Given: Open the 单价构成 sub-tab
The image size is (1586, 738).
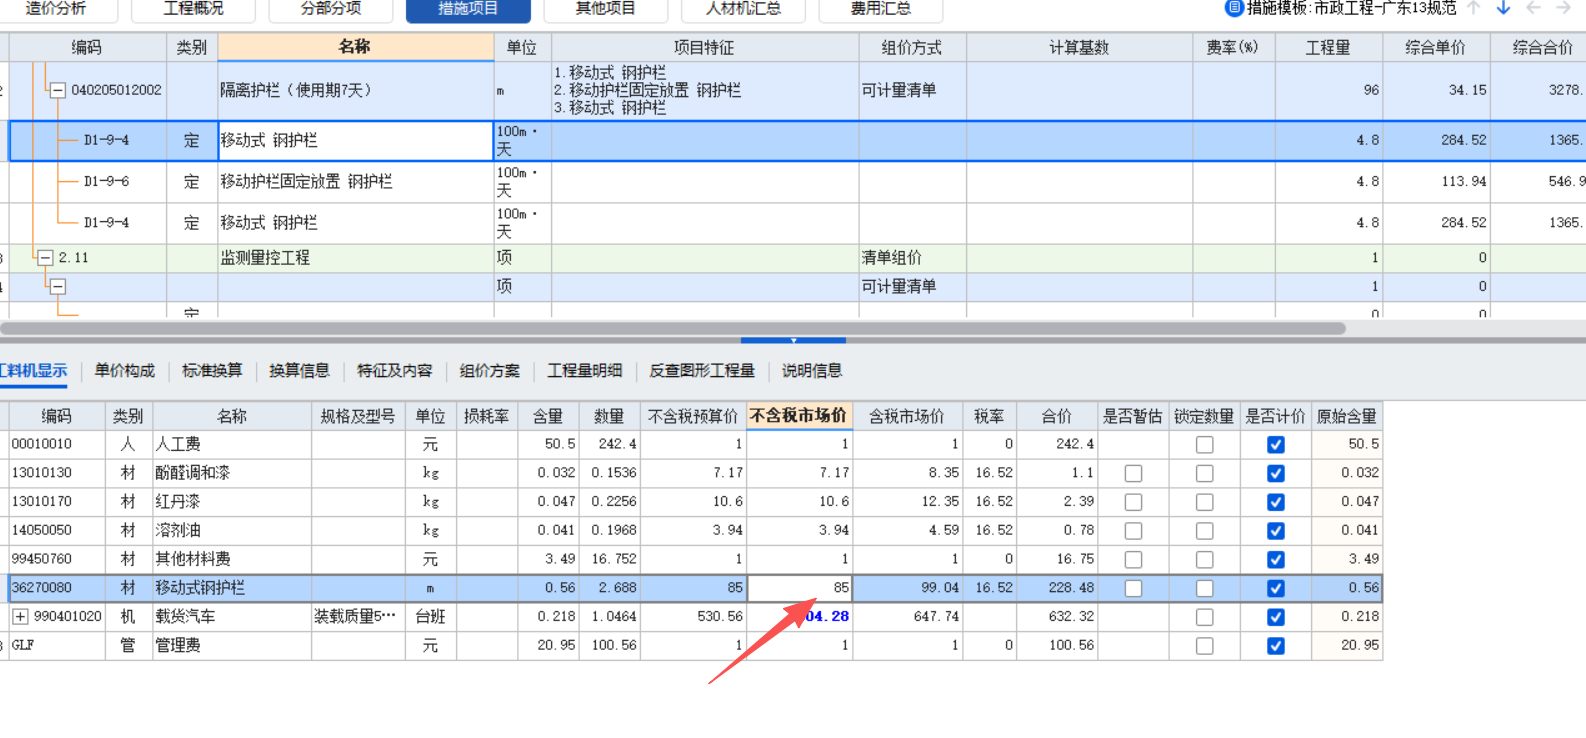Looking at the screenshot, I should coord(125,371).
